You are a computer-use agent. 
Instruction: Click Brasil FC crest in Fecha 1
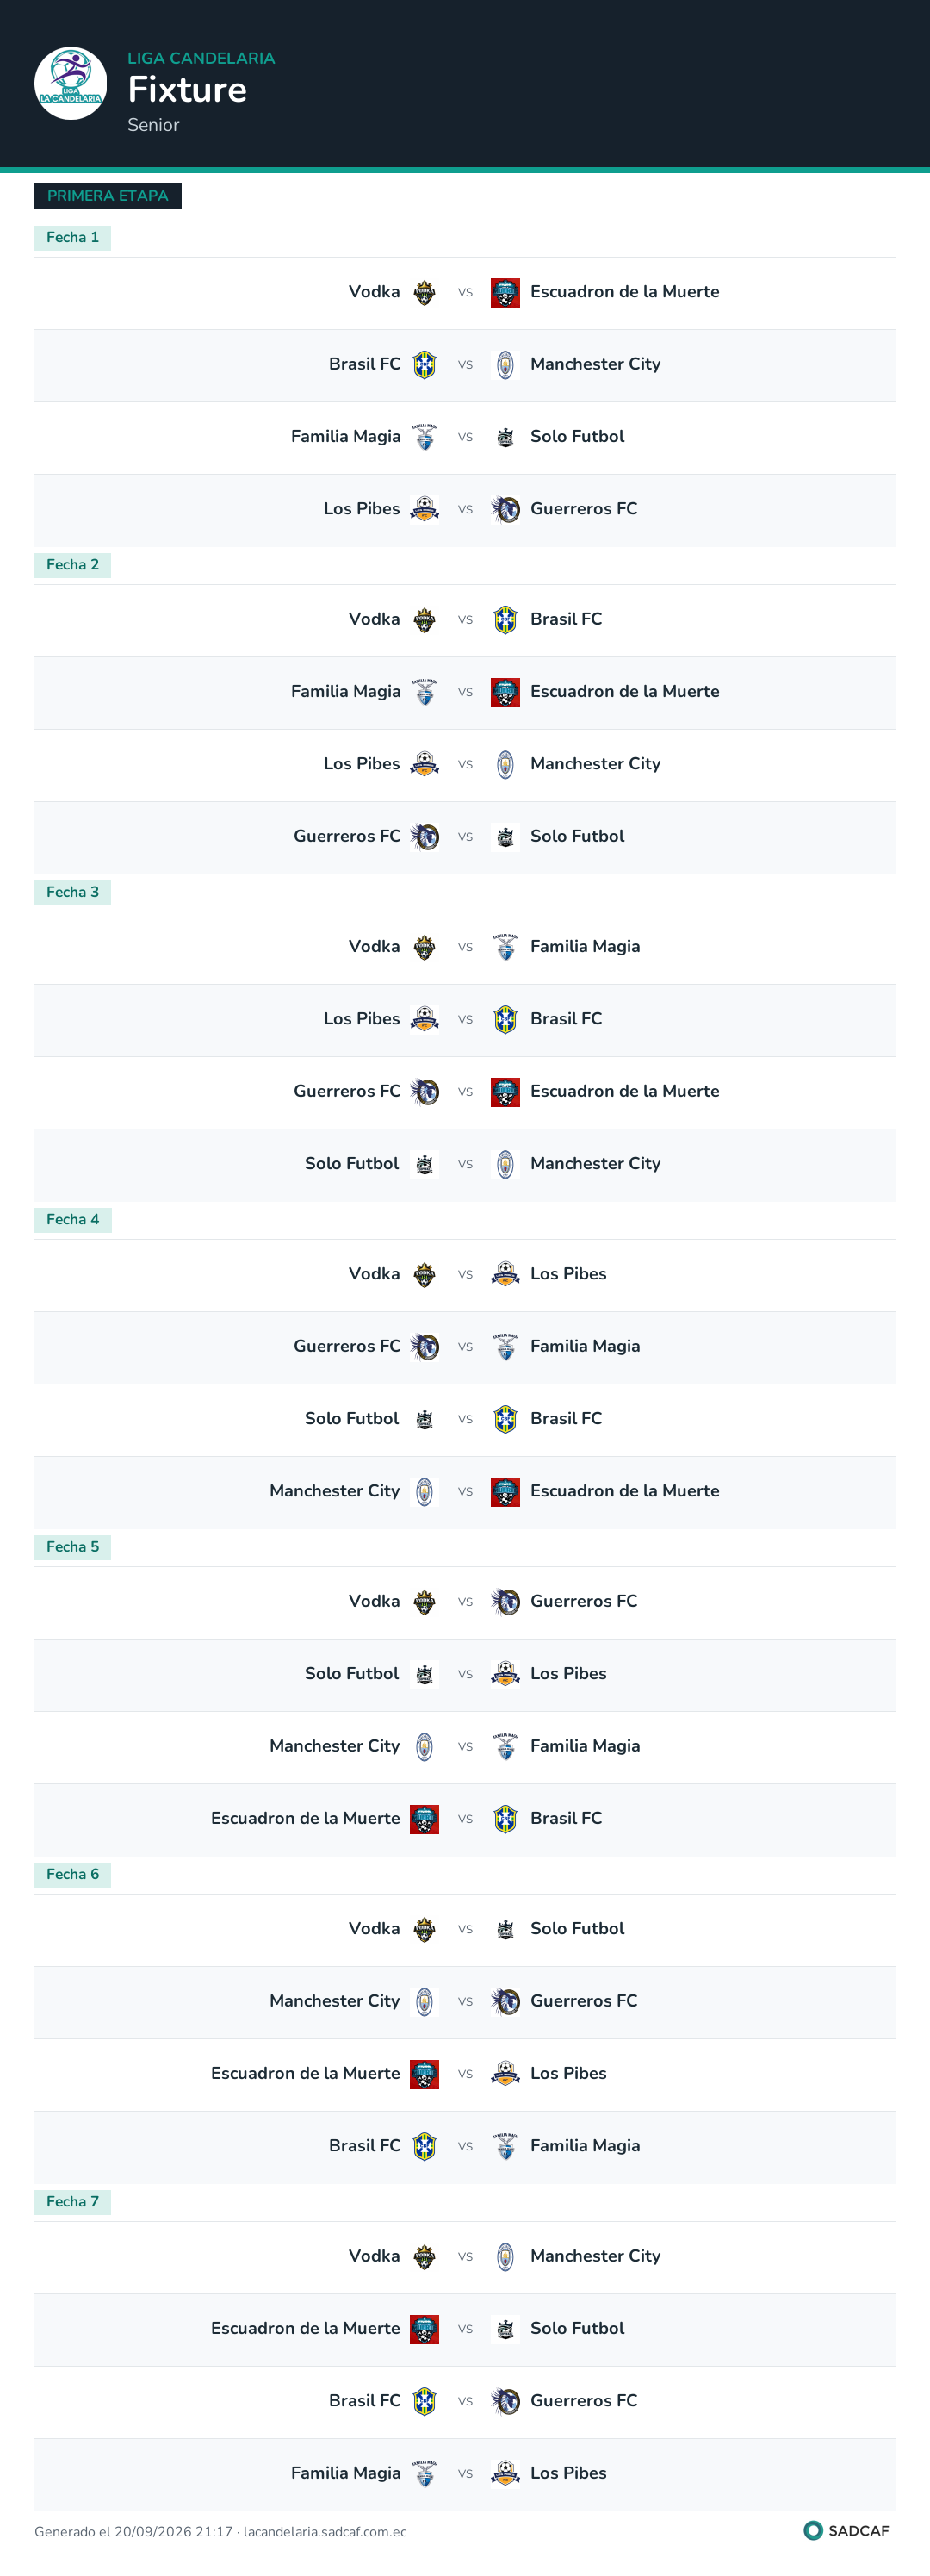425,365
